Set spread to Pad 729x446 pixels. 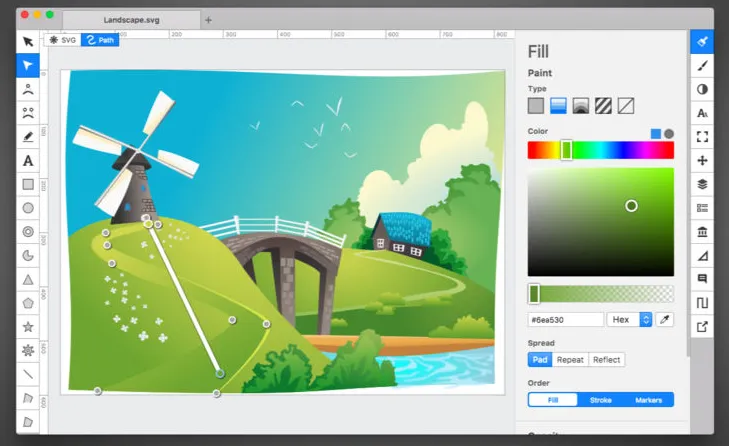[x=540, y=359]
